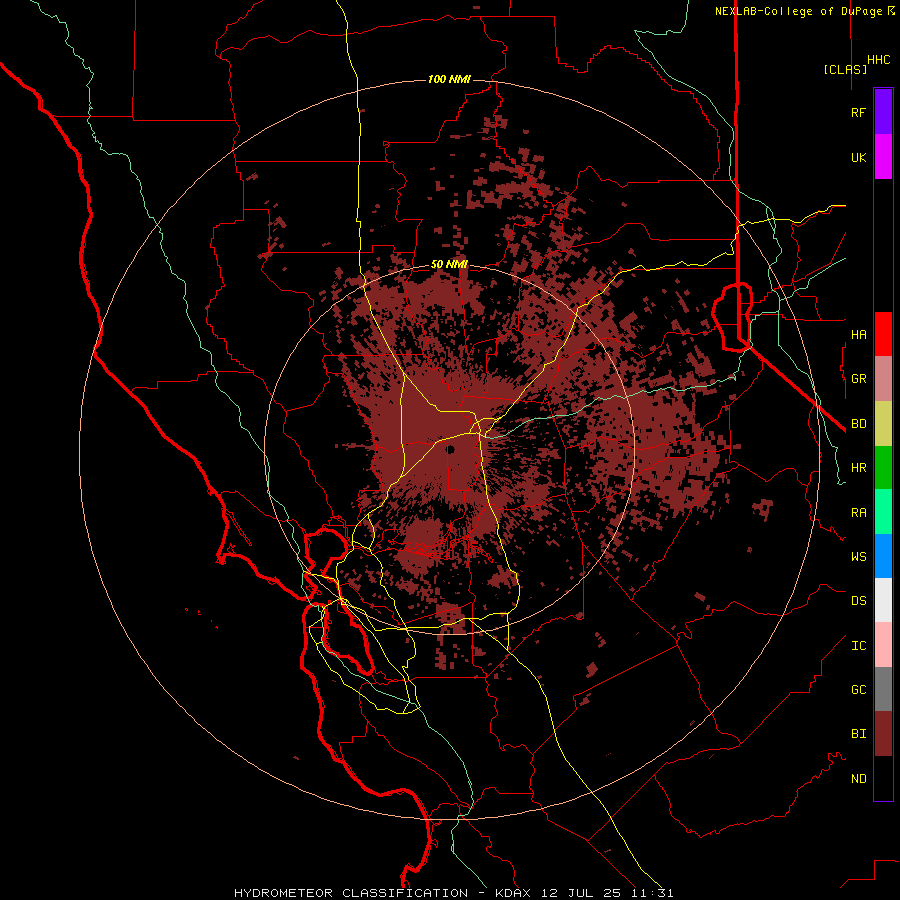Click the BI legend label

[x=858, y=734]
